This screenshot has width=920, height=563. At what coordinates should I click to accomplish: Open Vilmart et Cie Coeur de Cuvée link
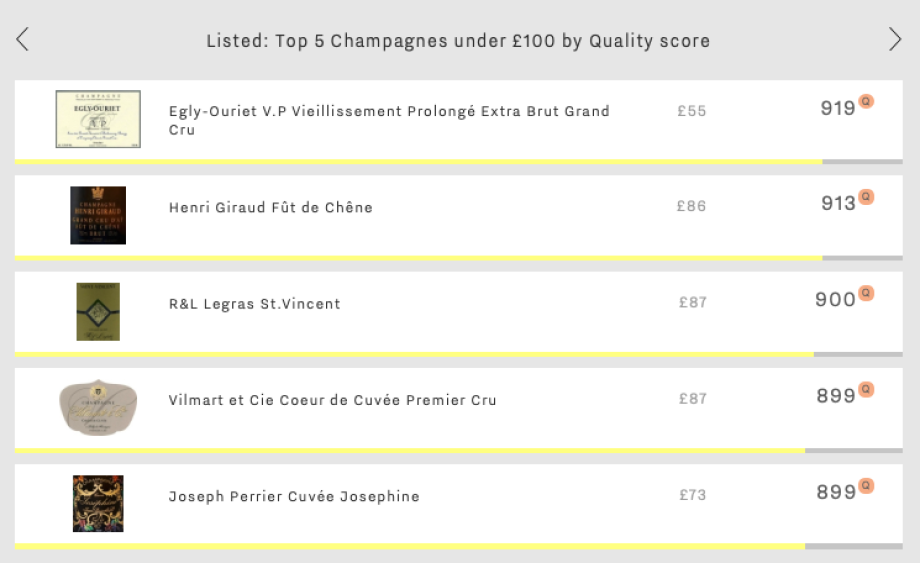pyautogui.click(x=333, y=400)
